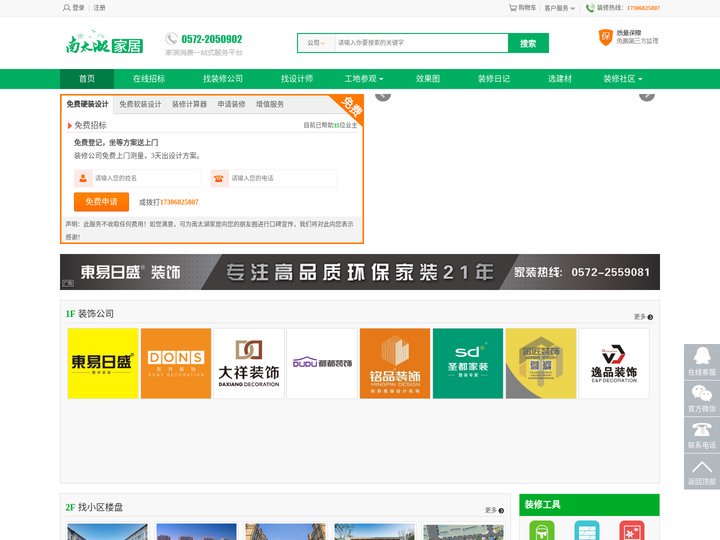720x540 pixels.
Task: Select the 首页 navigation item
Action: (x=87, y=79)
